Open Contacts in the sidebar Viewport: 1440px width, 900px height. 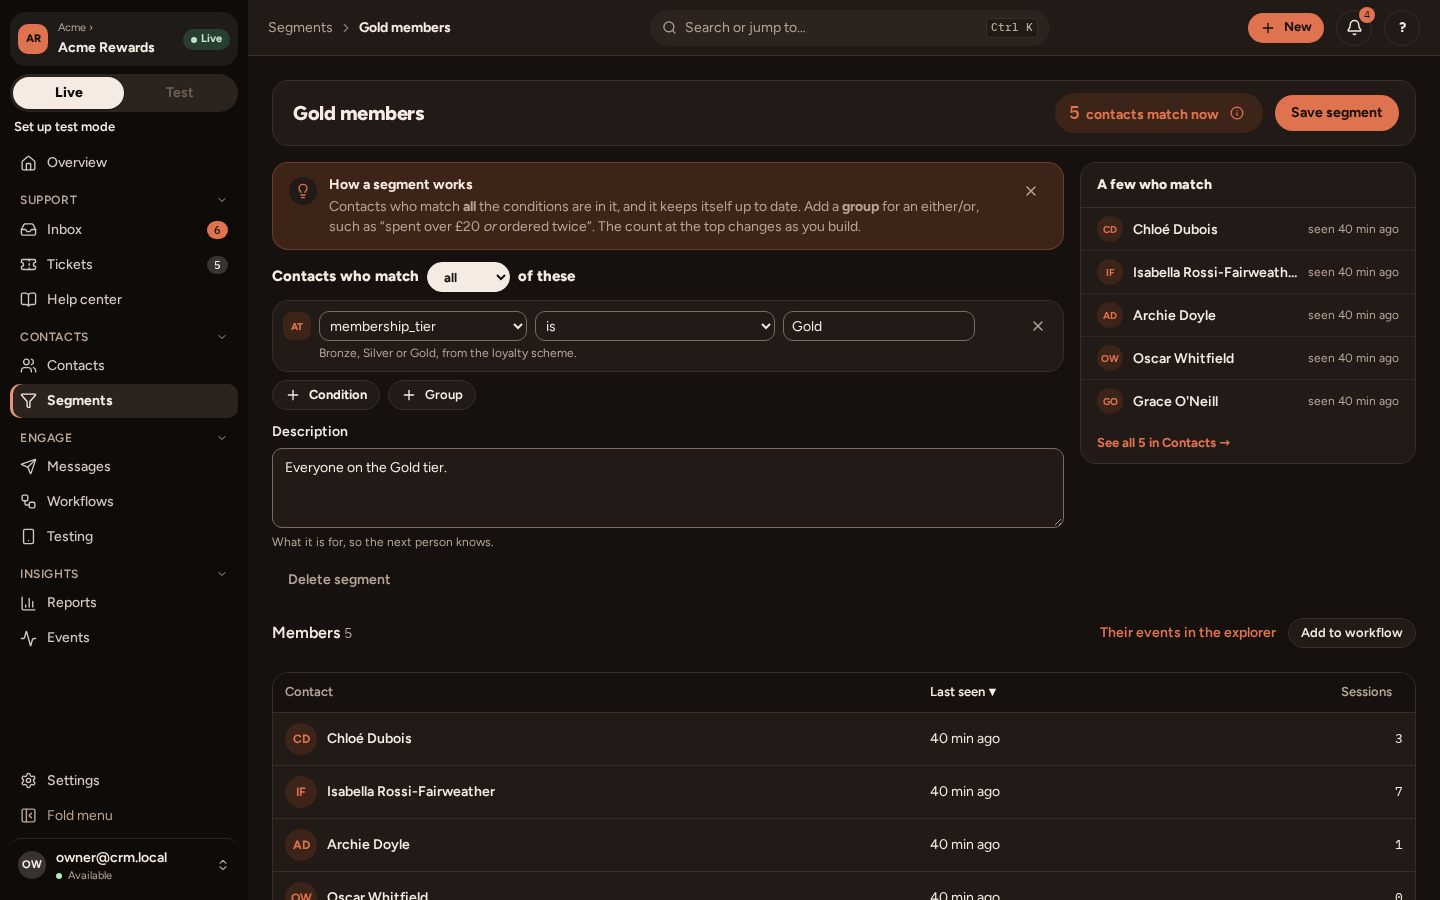[124, 366]
